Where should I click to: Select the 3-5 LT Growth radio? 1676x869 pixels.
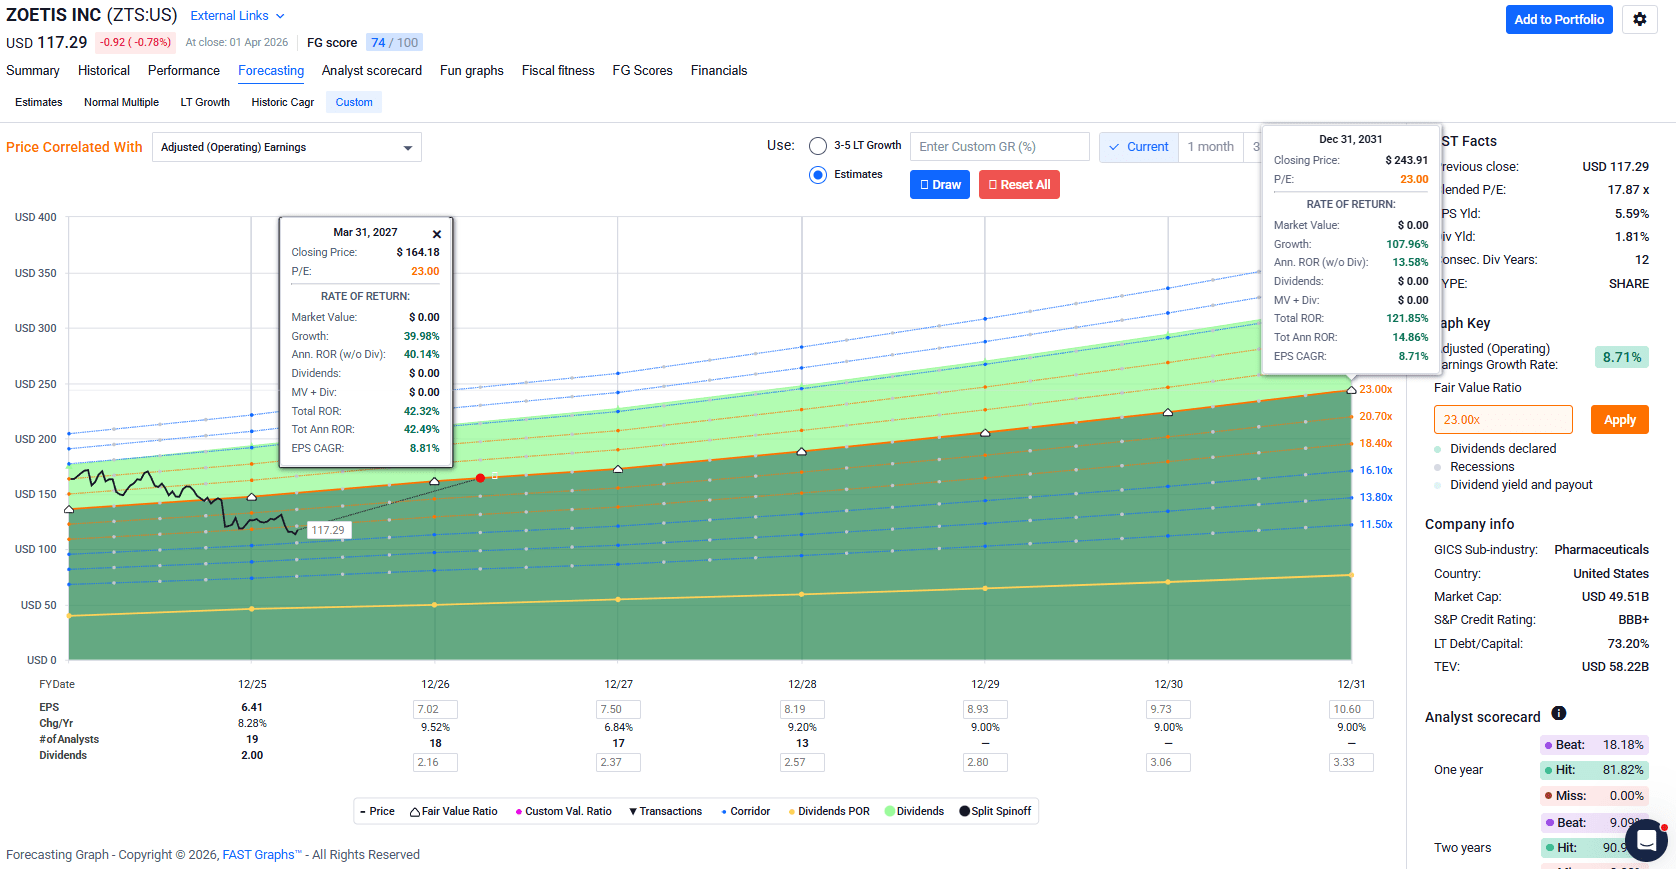818,146
